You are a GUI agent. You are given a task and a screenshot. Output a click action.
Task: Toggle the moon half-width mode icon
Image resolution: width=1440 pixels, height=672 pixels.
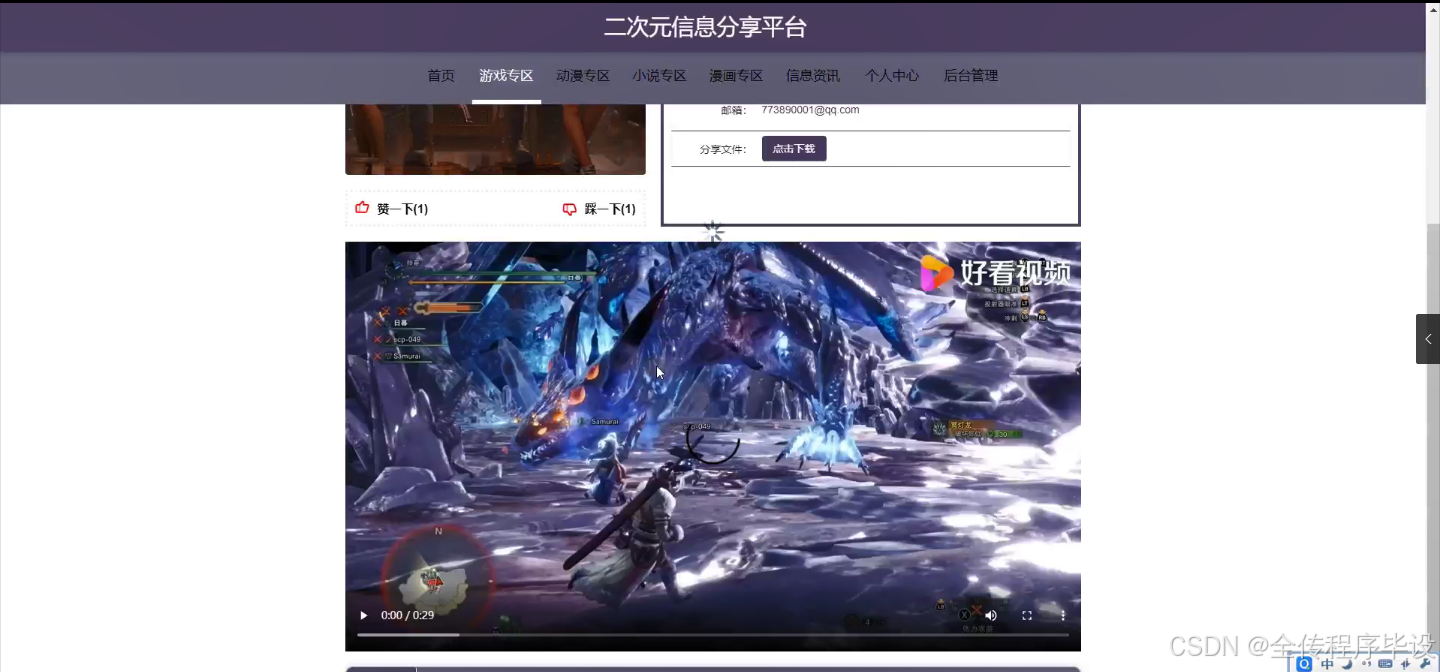coord(1347,663)
